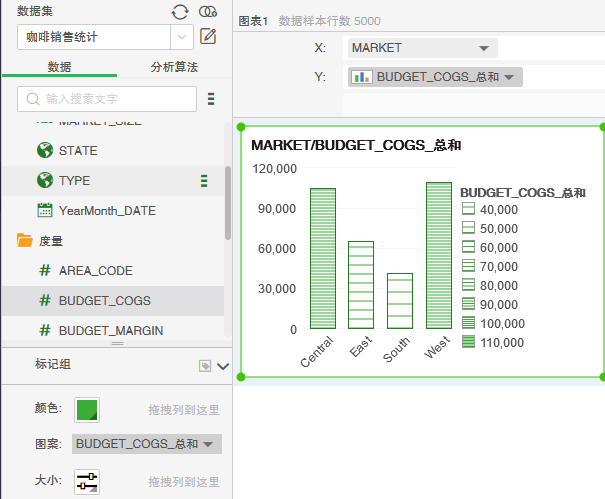Screen dimensions: 605x499
Task: Collapse the 标记组 panel chevron
Action: point(222,366)
